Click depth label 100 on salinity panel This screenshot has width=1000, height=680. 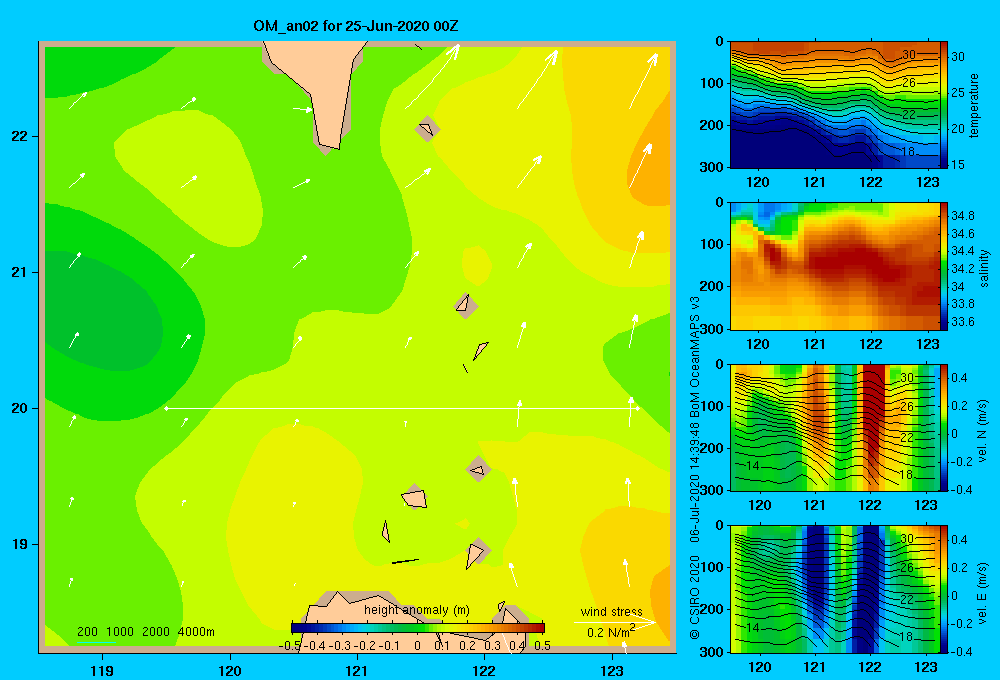click(x=711, y=244)
